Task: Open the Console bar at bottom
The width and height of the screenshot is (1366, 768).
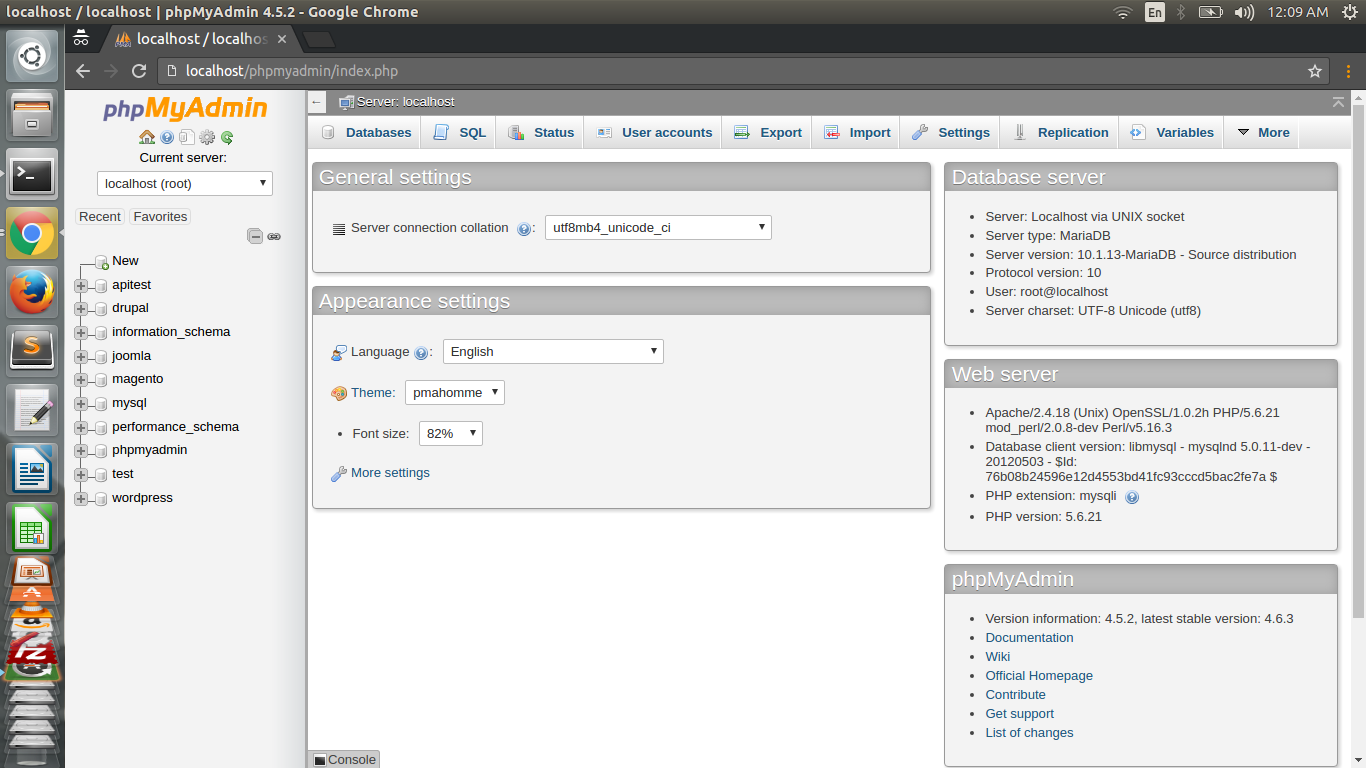Action: click(x=345, y=759)
